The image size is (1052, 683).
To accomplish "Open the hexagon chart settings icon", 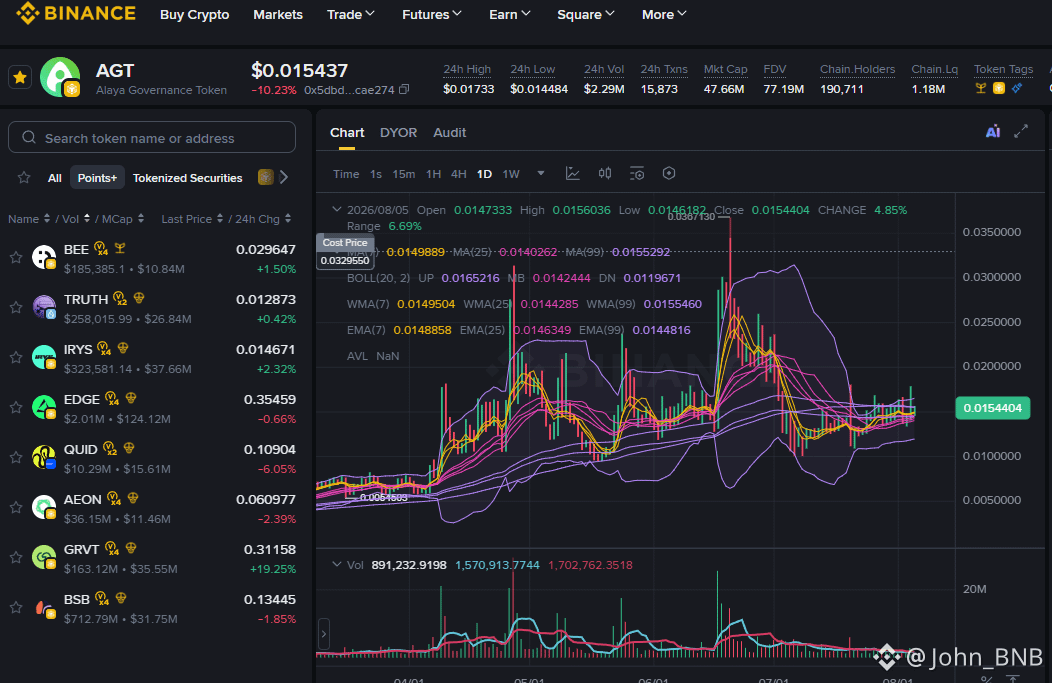I will coord(669,174).
